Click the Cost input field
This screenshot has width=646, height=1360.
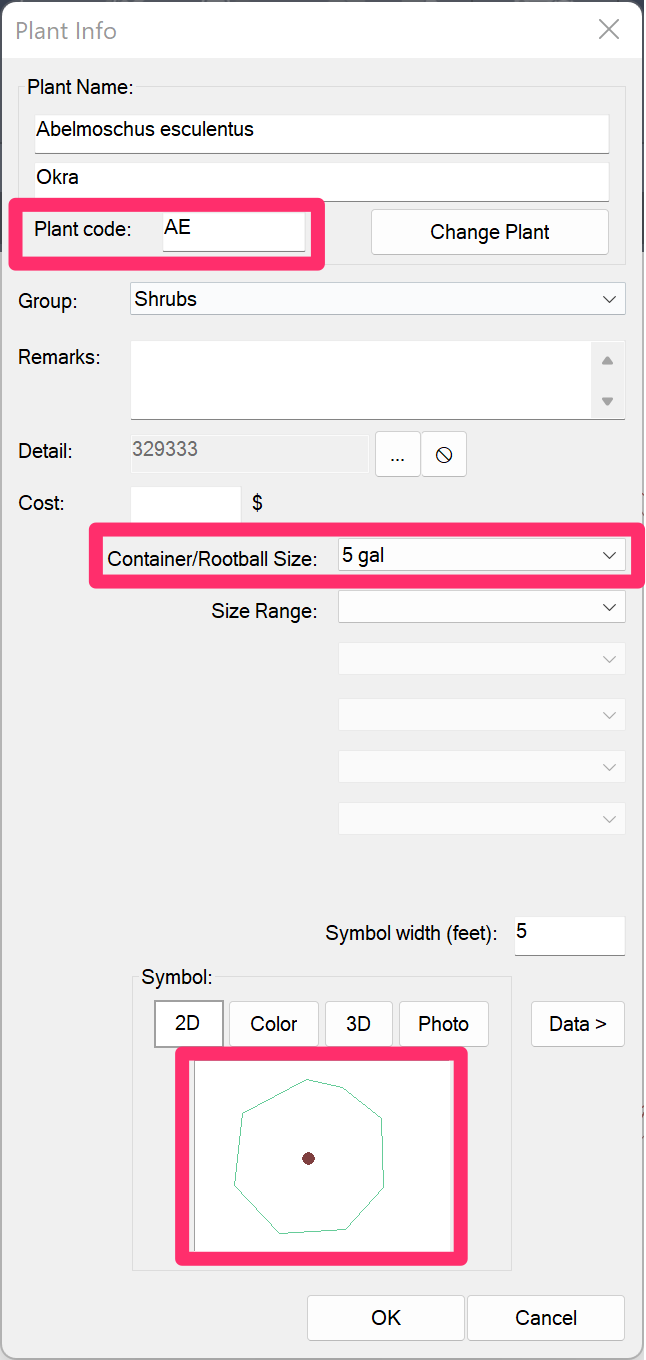(186, 504)
